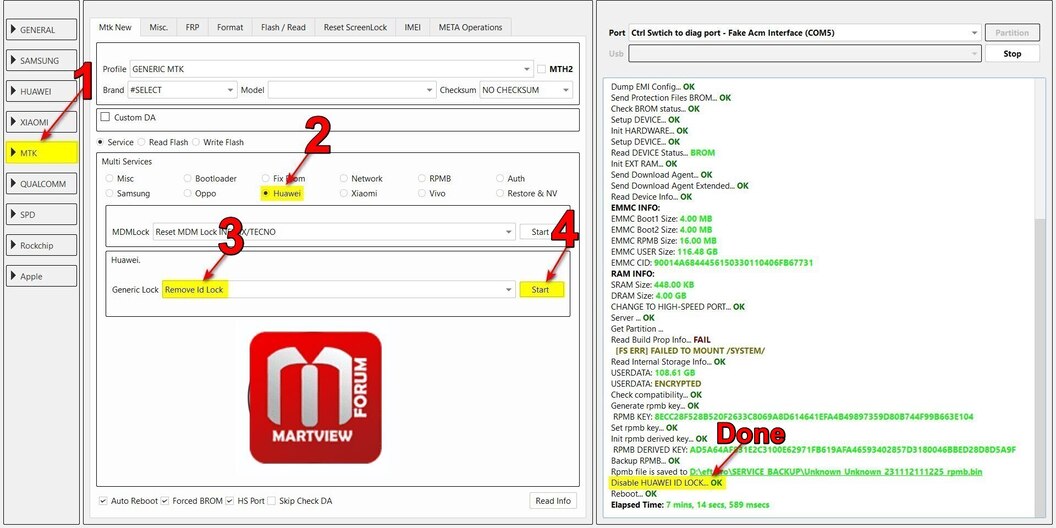Click the EMMC CID value in log
1056x528 pixels.
tap(733, 263)
